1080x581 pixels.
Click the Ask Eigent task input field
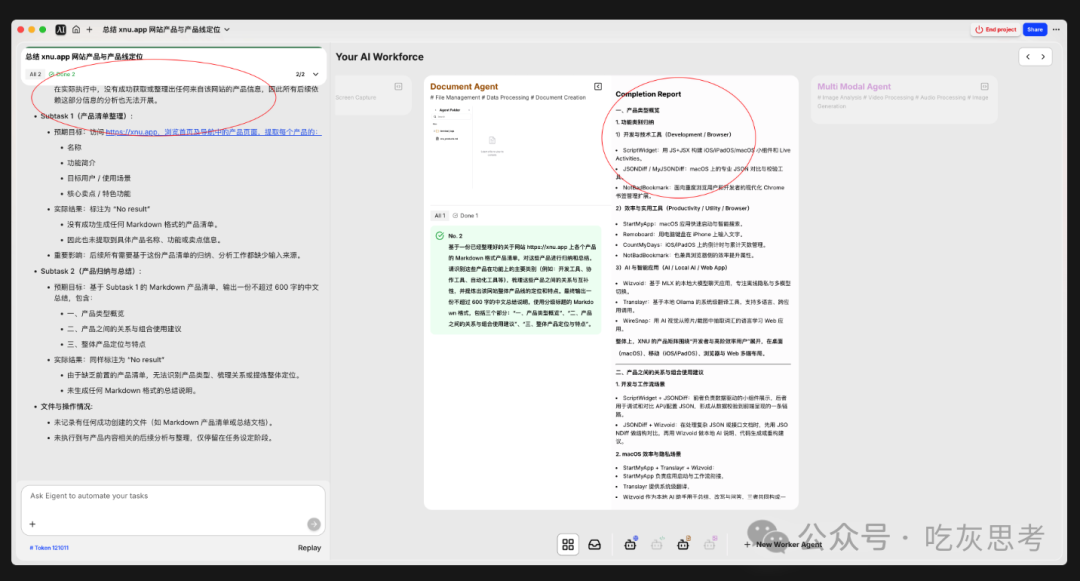[x=174, y=496]
